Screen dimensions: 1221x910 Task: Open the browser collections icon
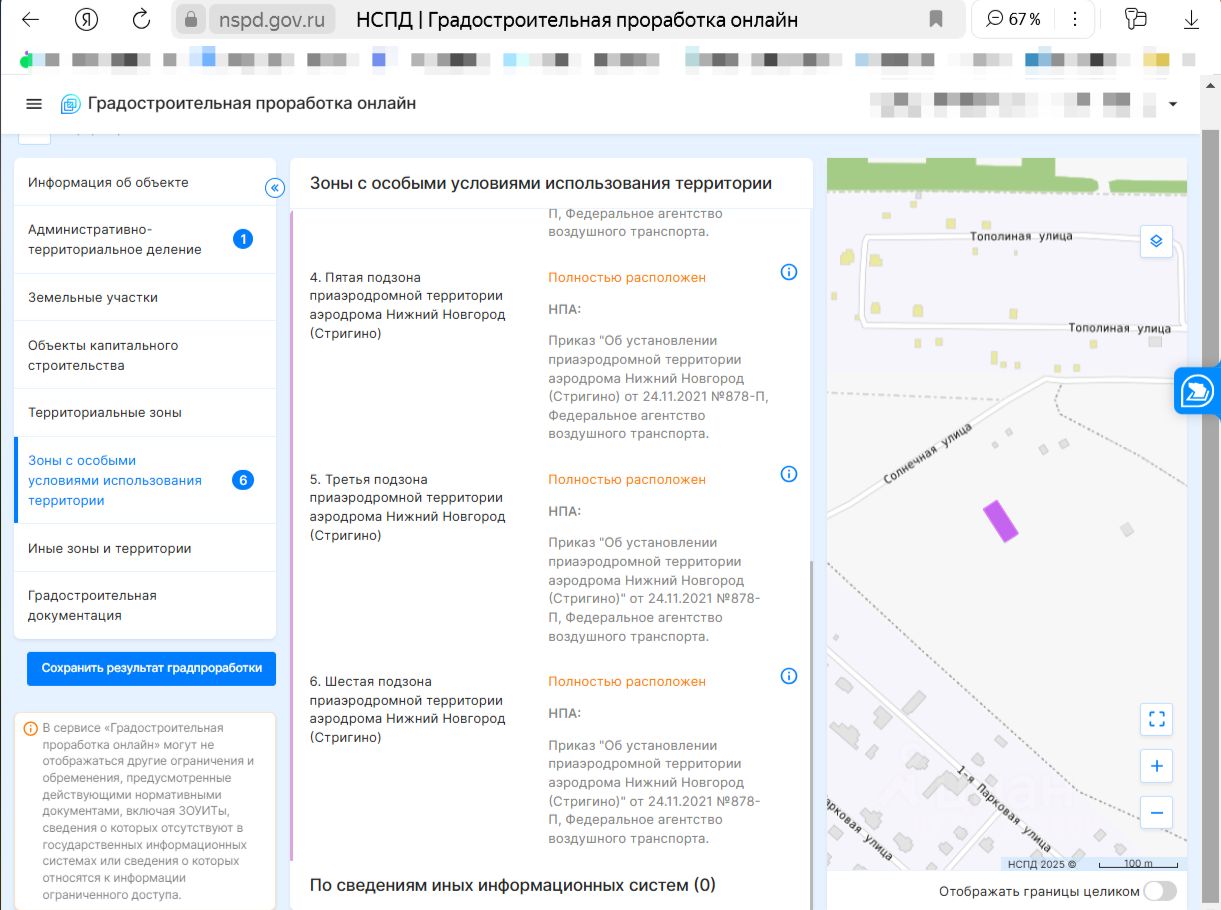(1135, 19)
